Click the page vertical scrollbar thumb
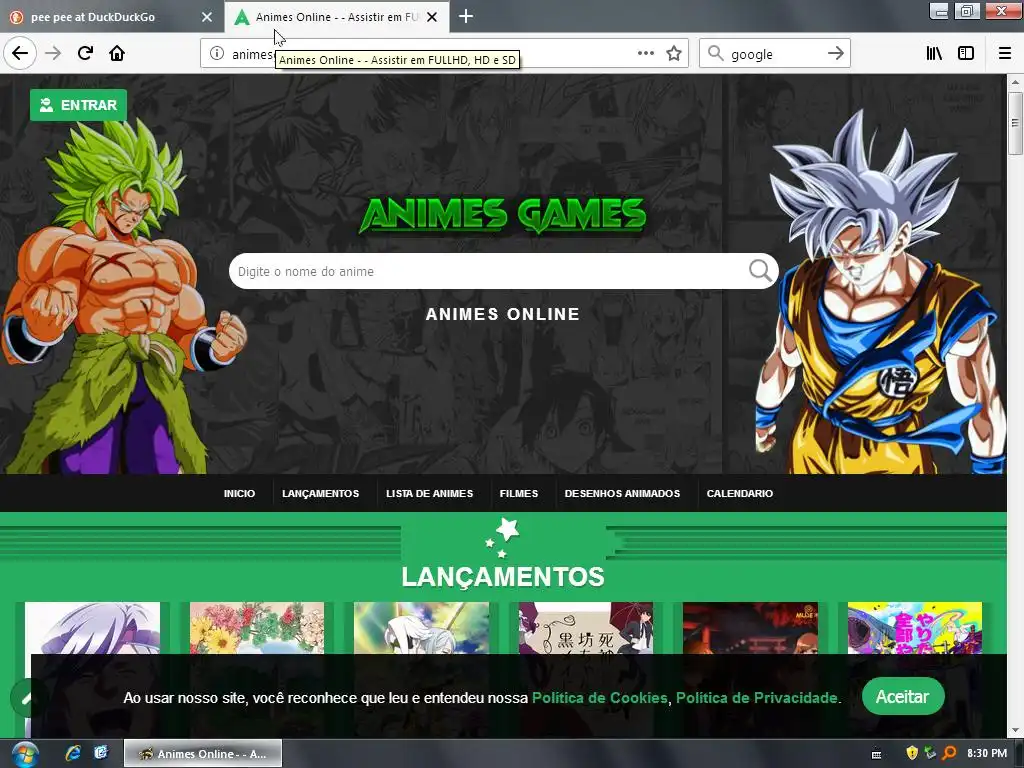The image size is (1024, 768). (x=1014, y=122)
